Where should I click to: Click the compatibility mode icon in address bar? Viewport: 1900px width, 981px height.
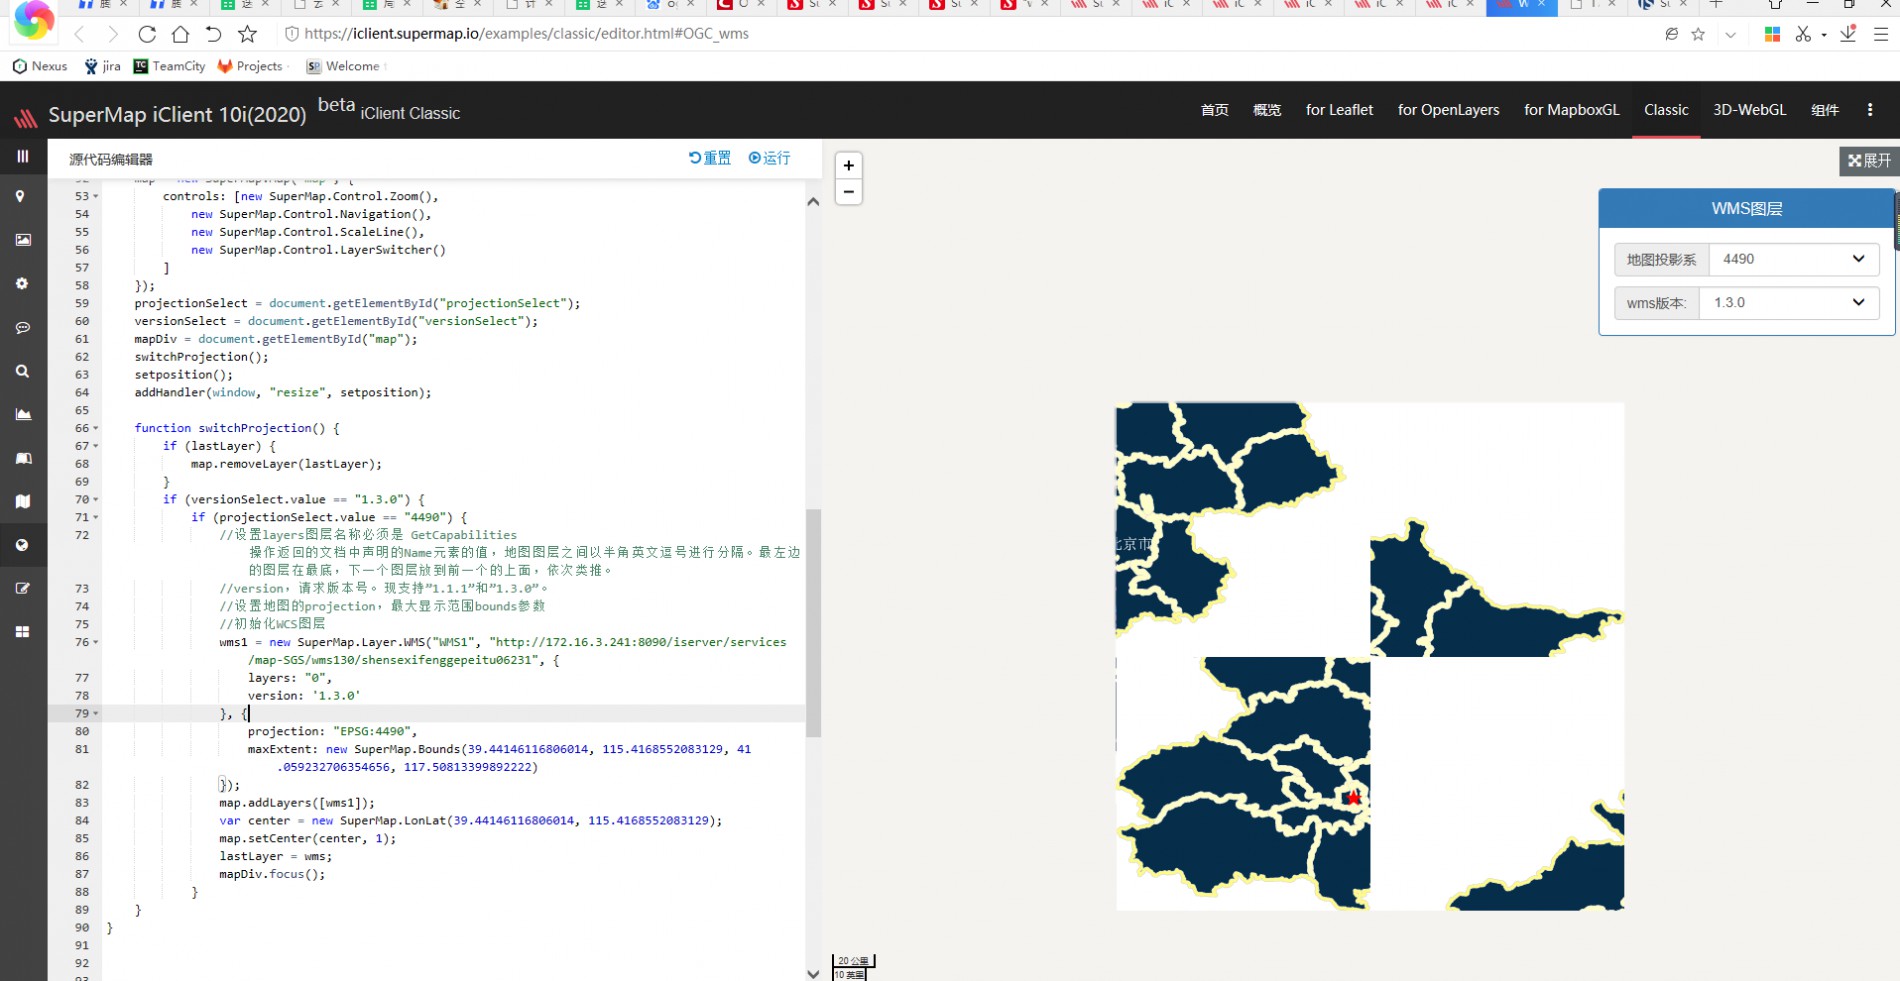click(1671, 34)
